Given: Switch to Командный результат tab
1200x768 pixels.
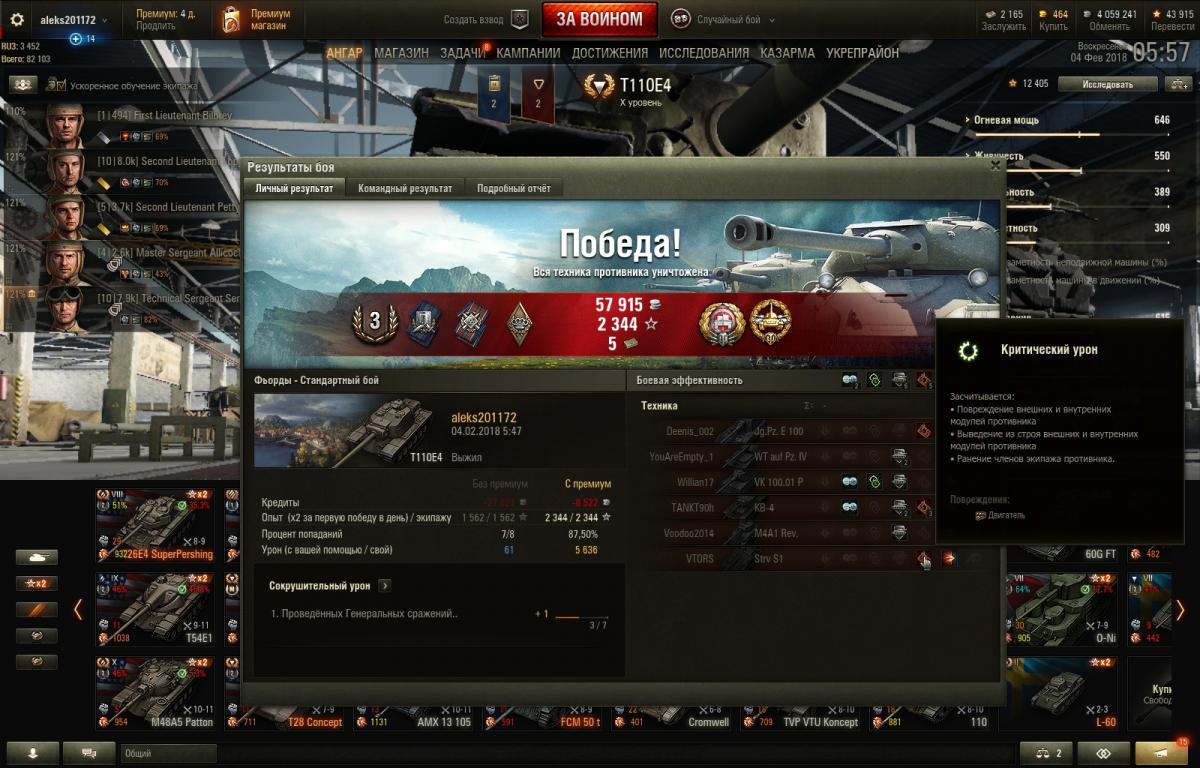Looking at the screenshot, I should (x=405, y=188).
